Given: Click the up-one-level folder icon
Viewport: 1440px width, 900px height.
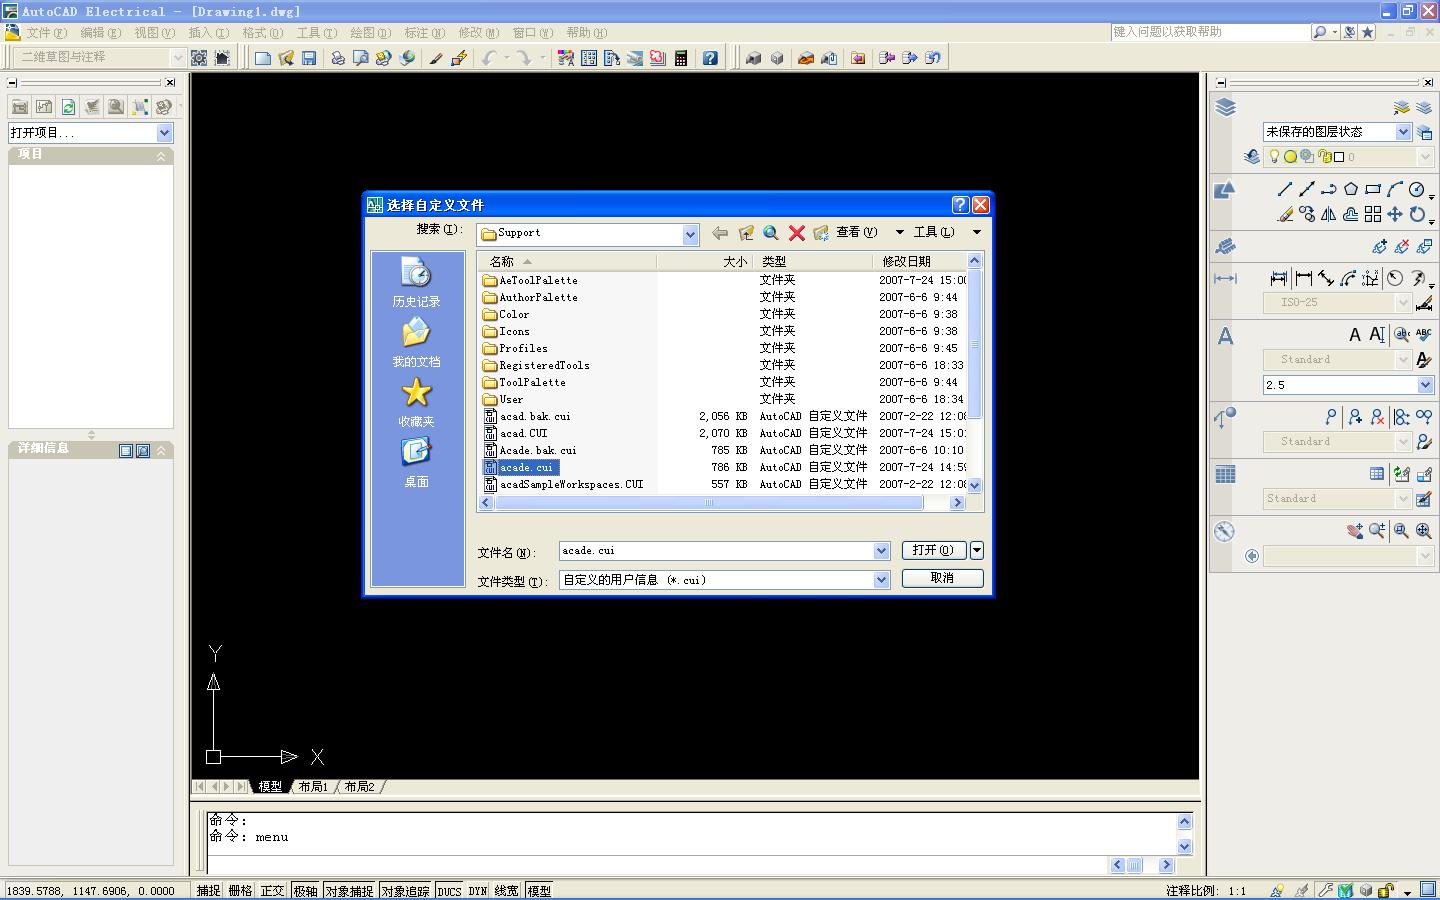Looking at the screenshot, I should (745, 233).
